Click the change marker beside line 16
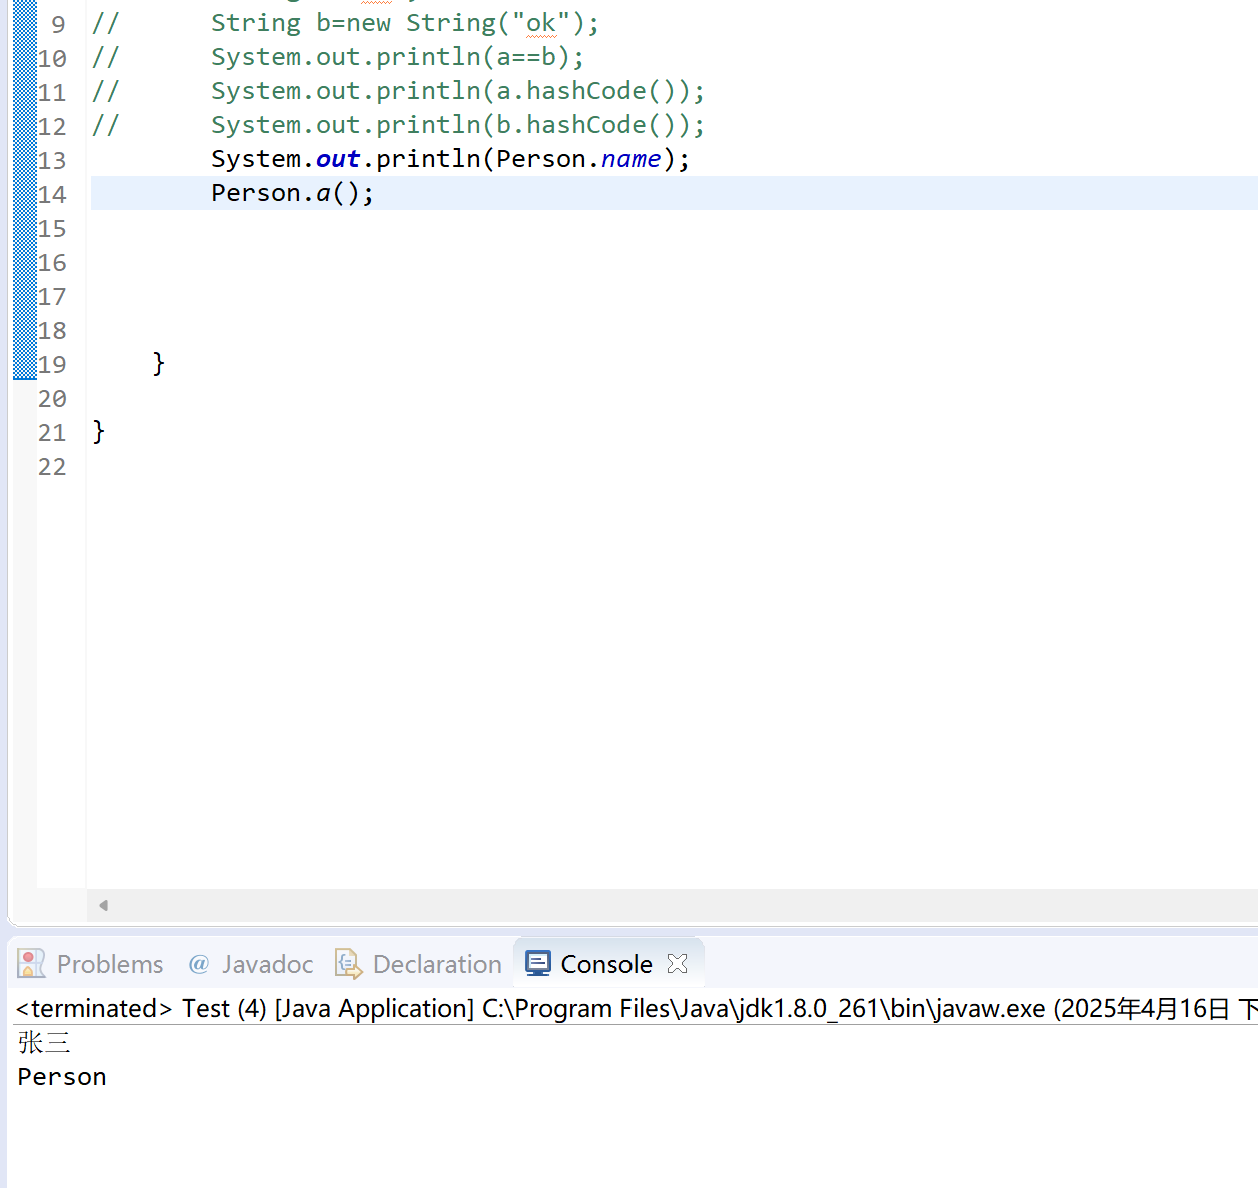 pos(25,262)
